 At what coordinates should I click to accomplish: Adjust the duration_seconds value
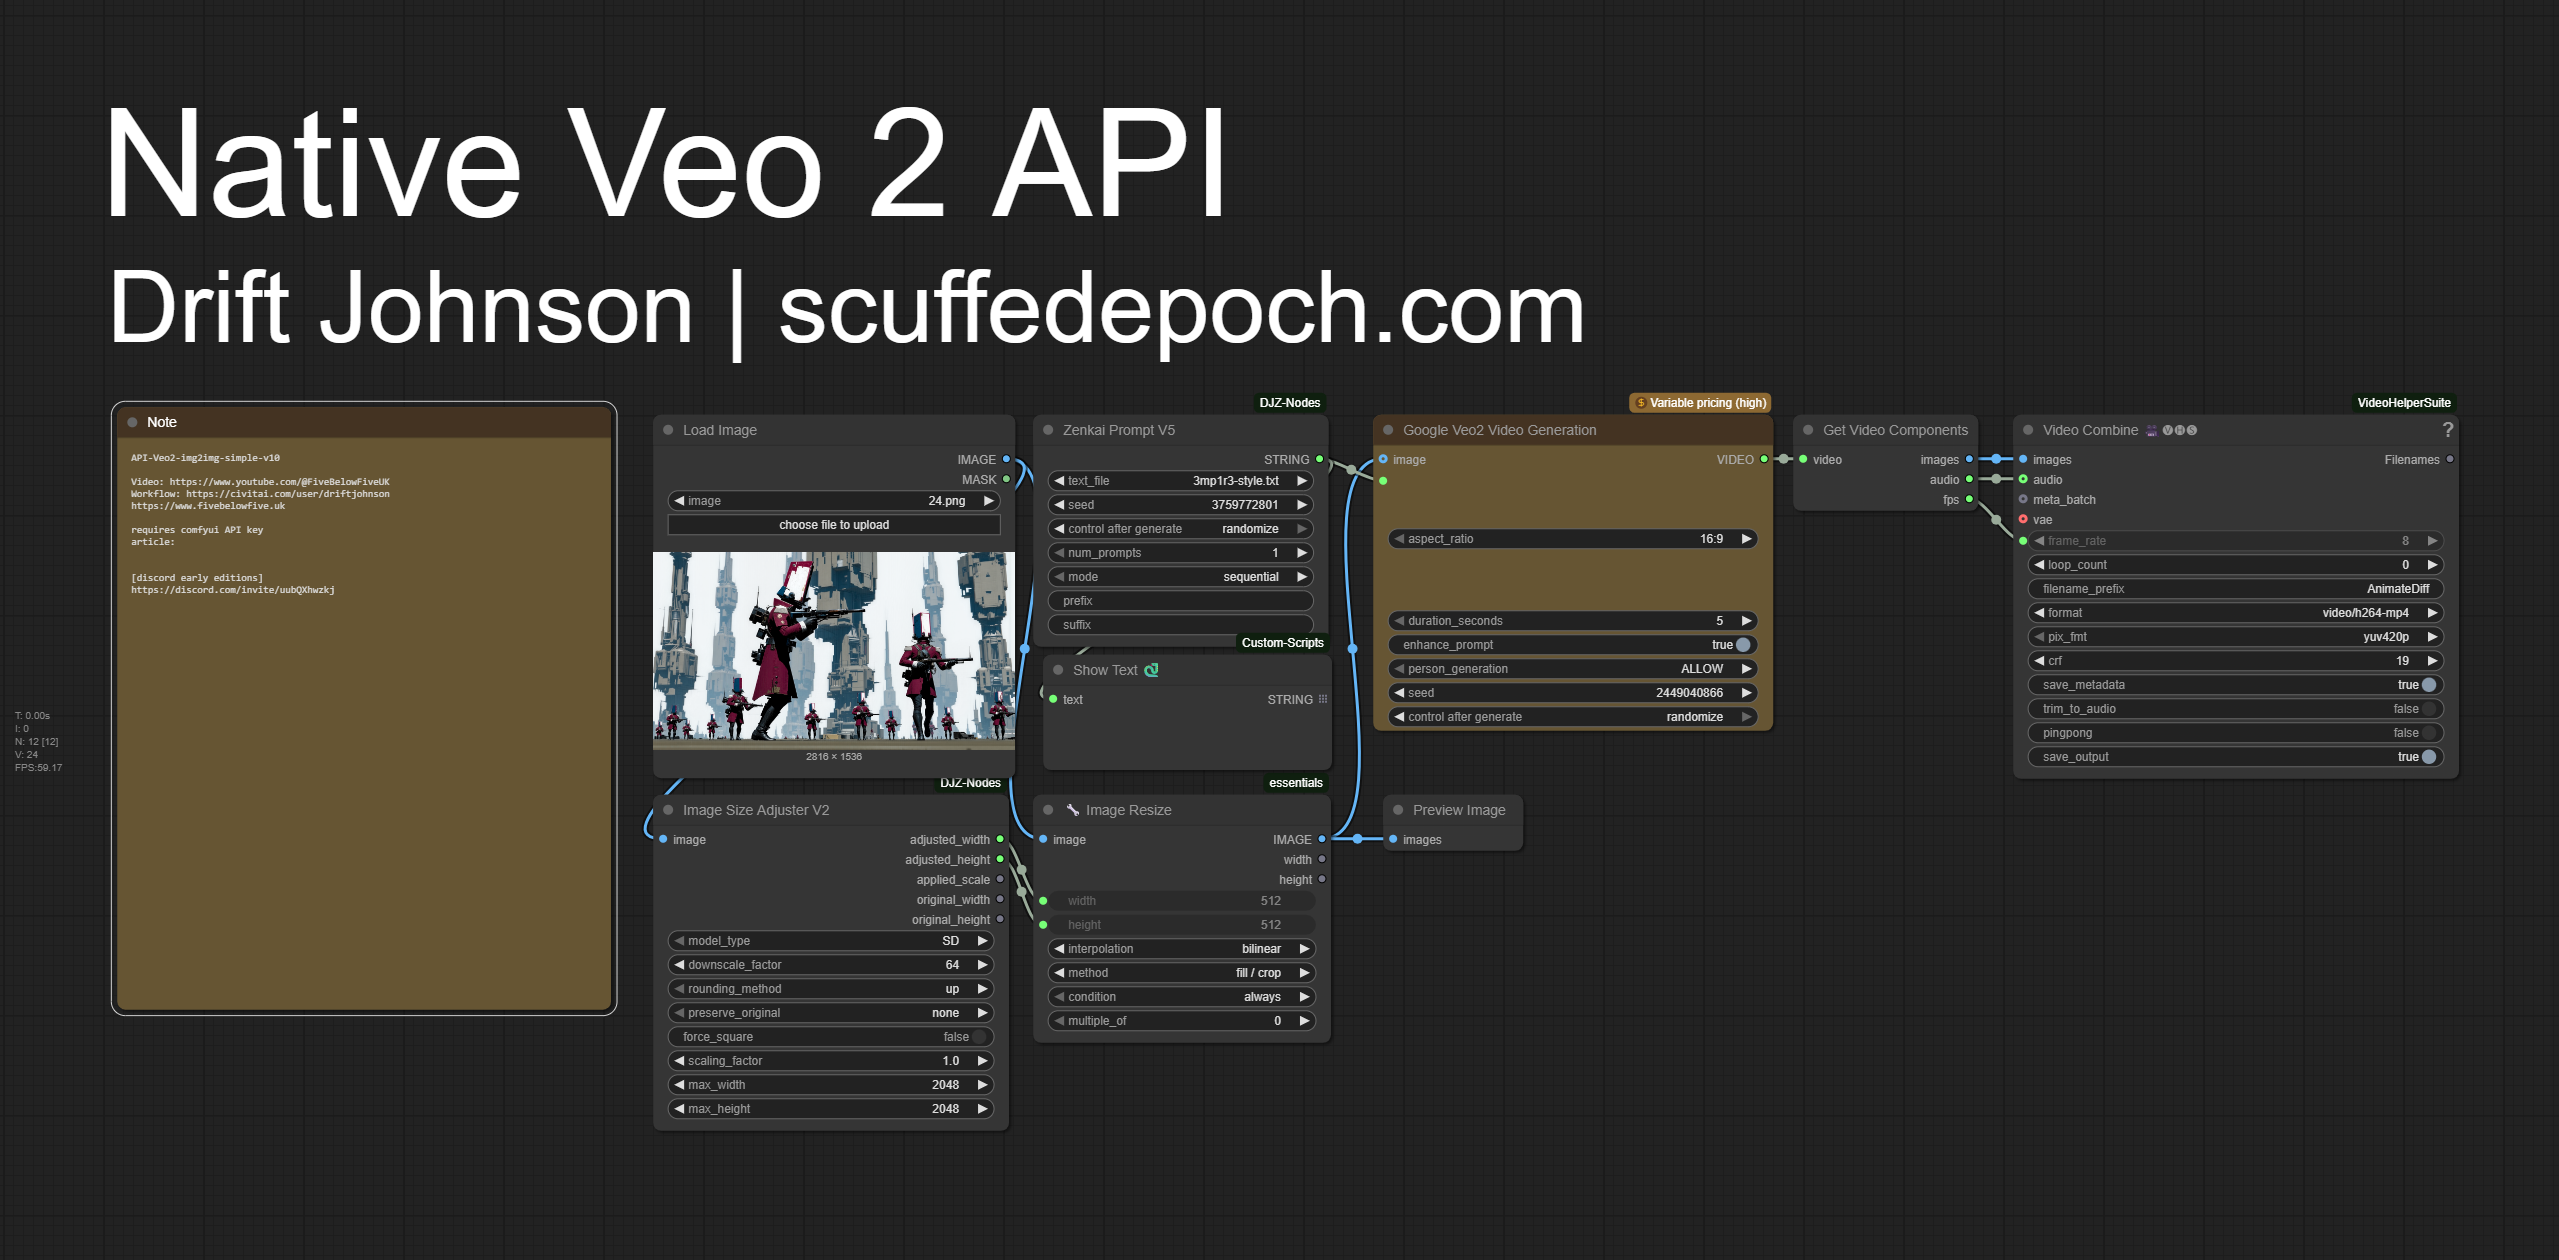[x=1572, y=621]
